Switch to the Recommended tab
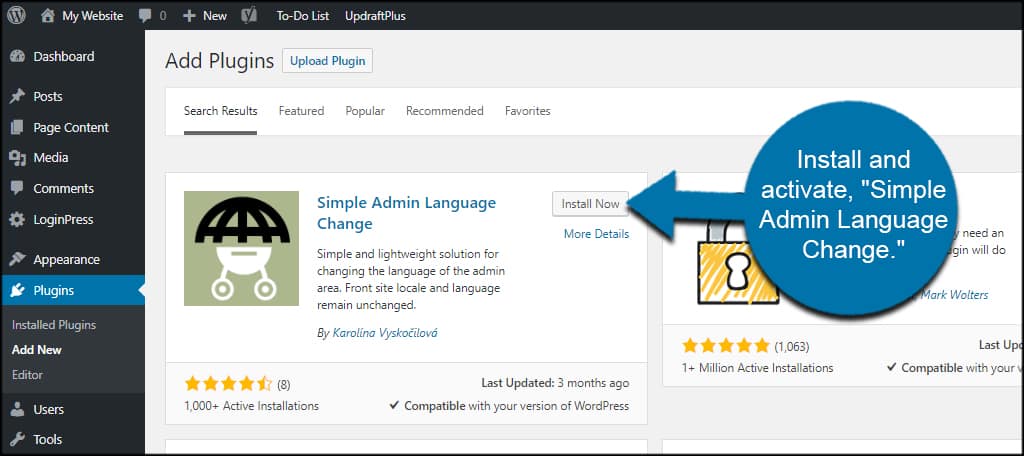Viewport: 1024px width, 456px height. pyautogui.click(x=445, y=111)
